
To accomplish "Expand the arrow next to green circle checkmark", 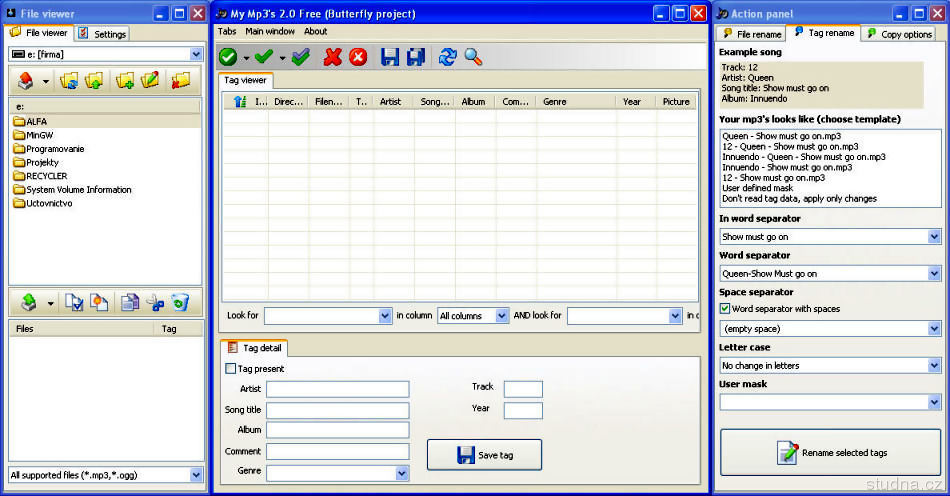I will pyautogui.click(x=246, y=58).
